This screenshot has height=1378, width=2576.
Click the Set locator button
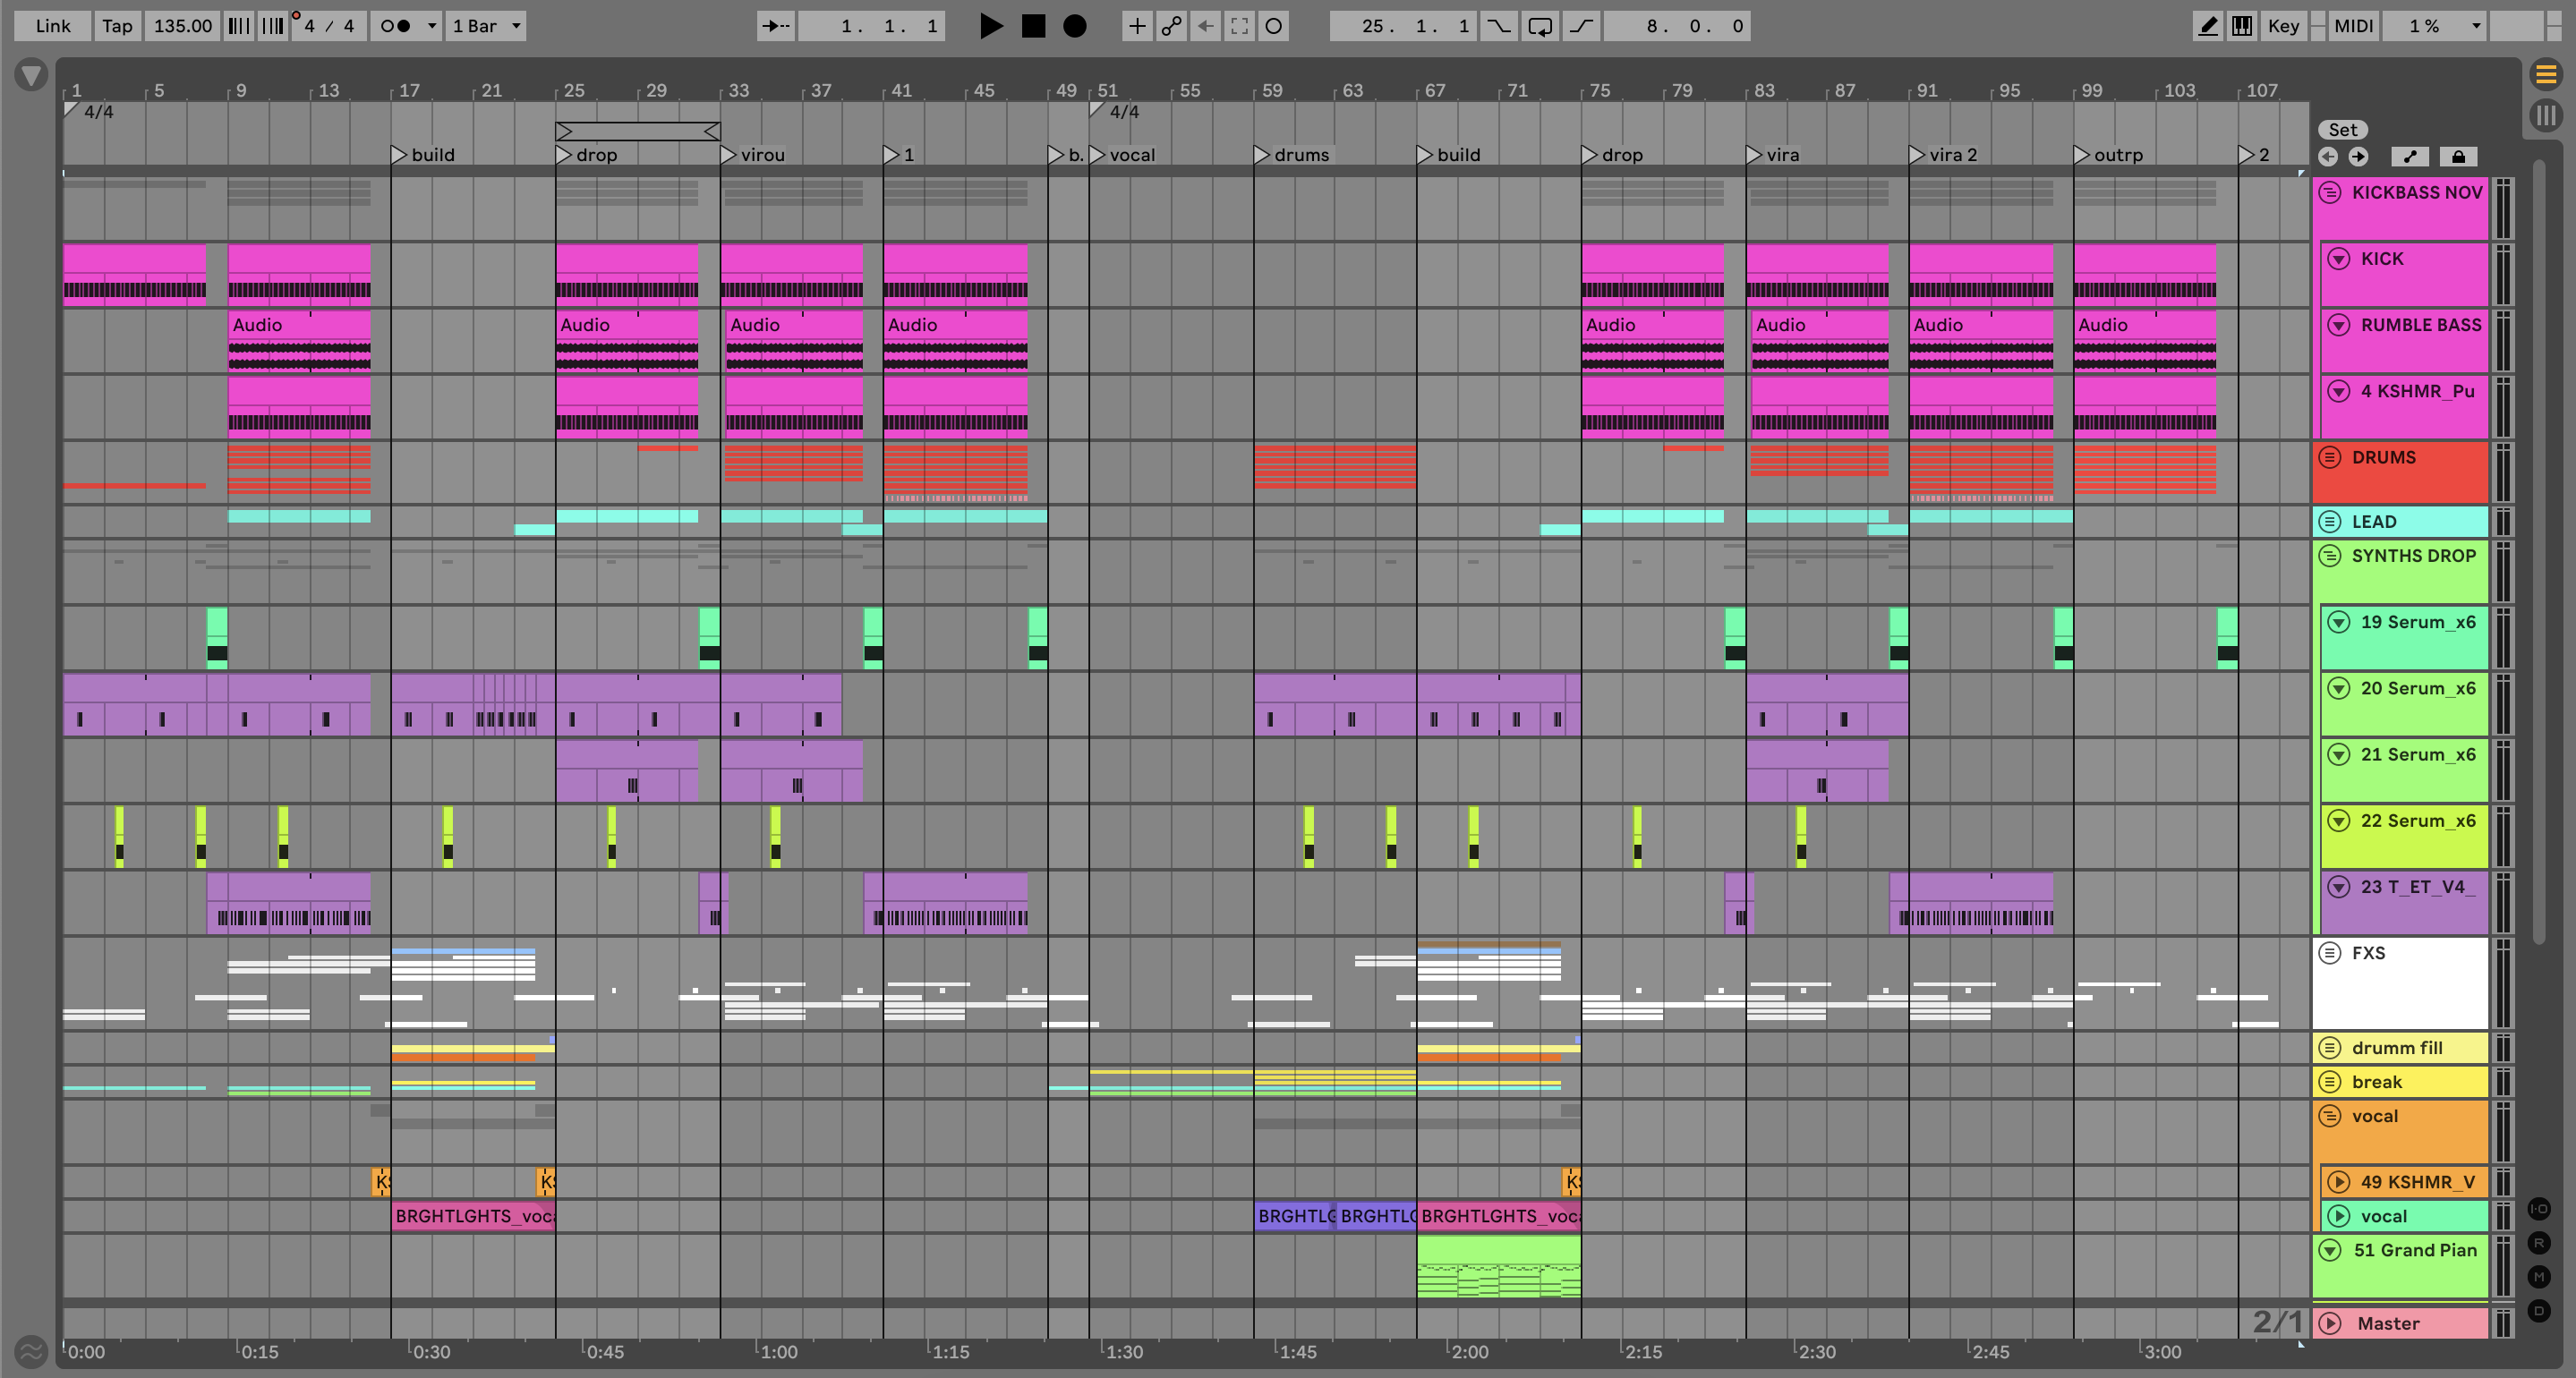[2342, 130]
